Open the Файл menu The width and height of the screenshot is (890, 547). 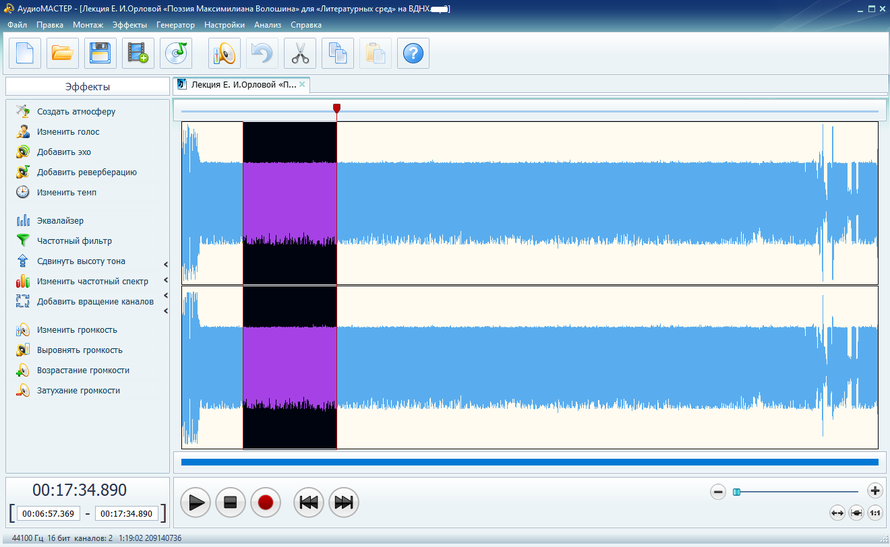pos(17,25)
